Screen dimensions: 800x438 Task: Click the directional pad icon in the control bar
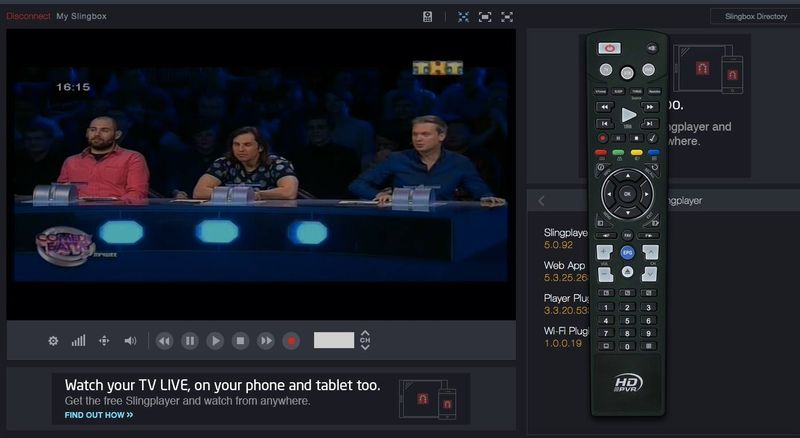(104, 341)
